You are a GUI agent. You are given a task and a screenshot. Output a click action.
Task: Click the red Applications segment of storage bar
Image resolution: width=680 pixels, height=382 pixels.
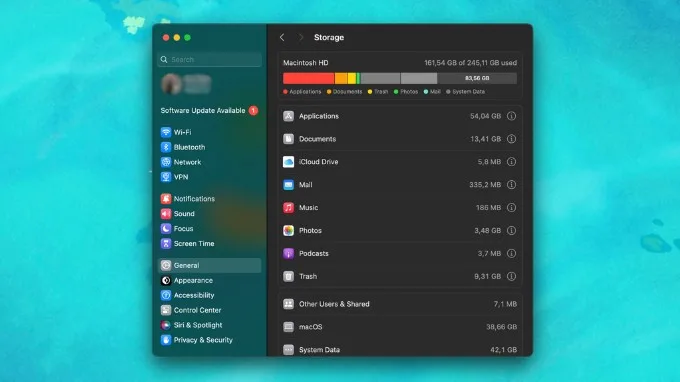pos(309,78)
